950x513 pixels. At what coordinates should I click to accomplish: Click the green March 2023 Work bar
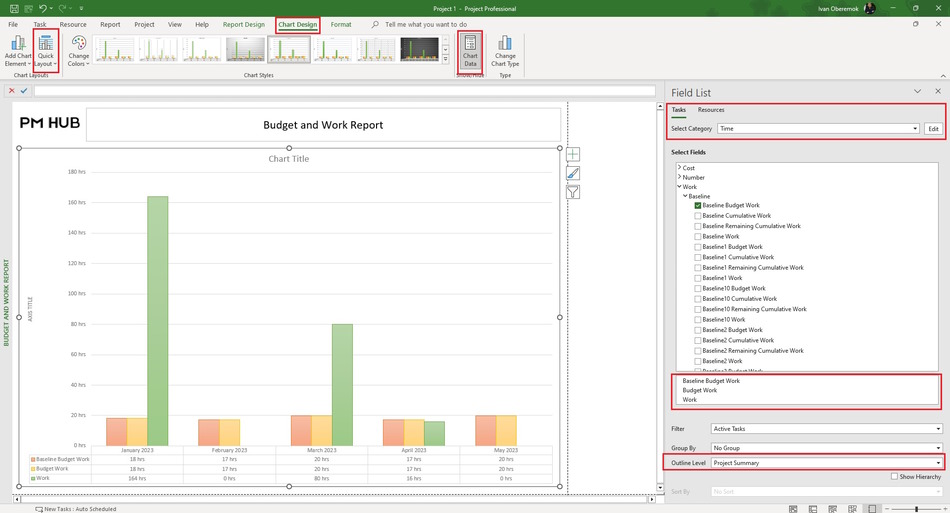pos(342,385)
